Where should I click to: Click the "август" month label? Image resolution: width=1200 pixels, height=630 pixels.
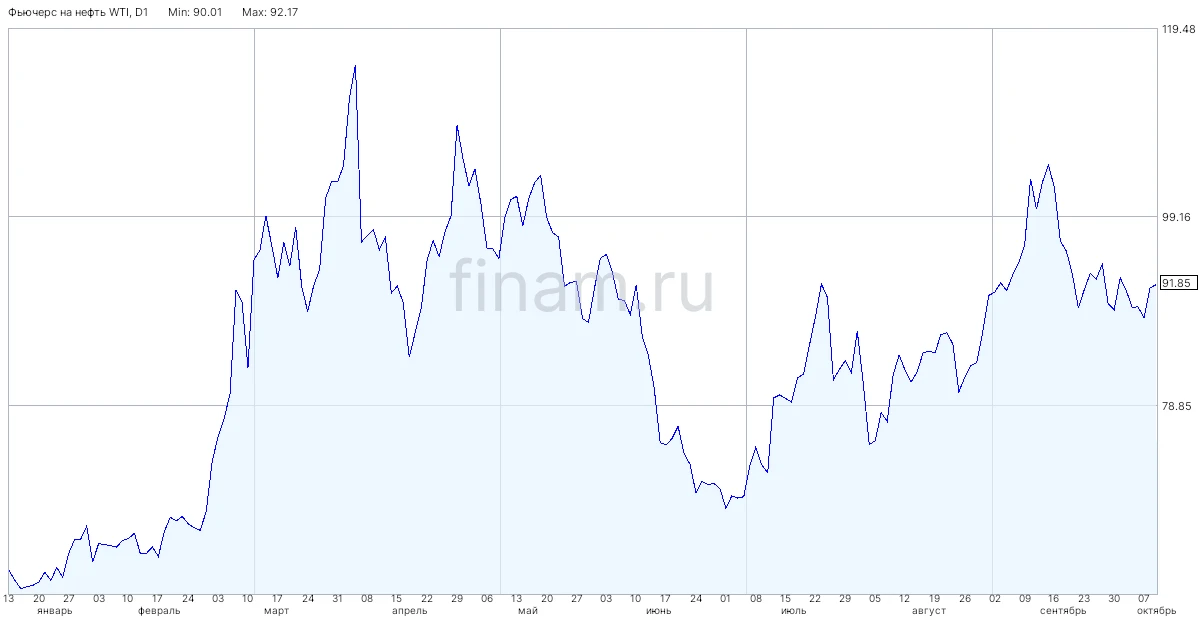click(x=929, y=610)
